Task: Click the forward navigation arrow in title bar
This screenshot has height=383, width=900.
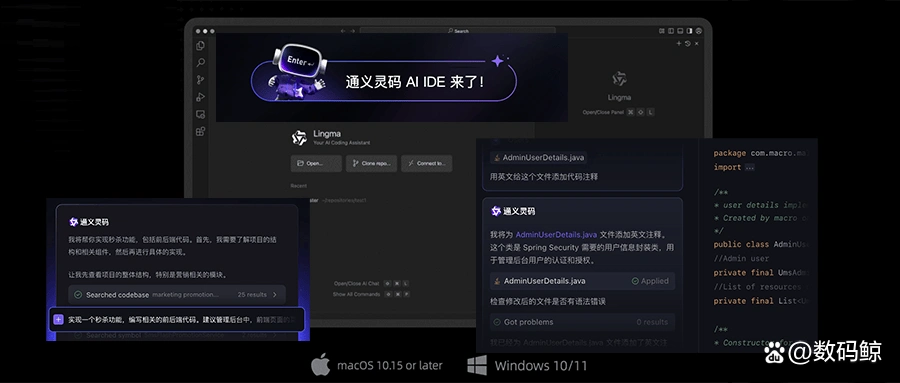Action: [x=352, y=31]
